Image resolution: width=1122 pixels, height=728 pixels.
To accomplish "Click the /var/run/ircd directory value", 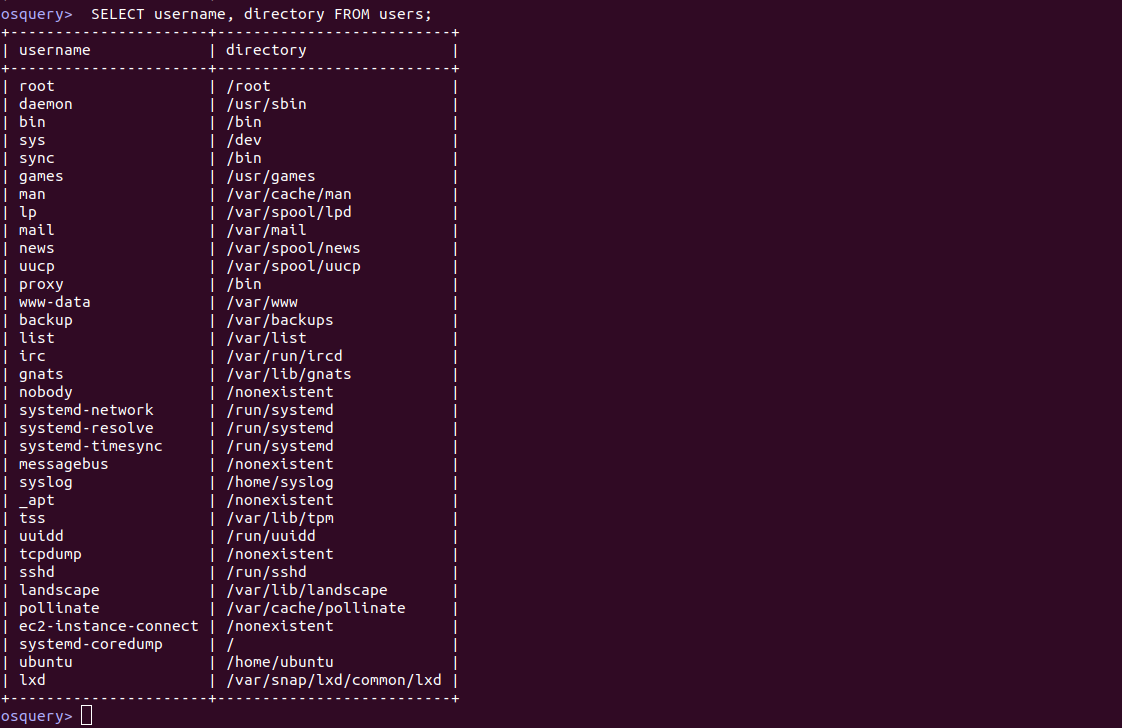I will 284,356.
